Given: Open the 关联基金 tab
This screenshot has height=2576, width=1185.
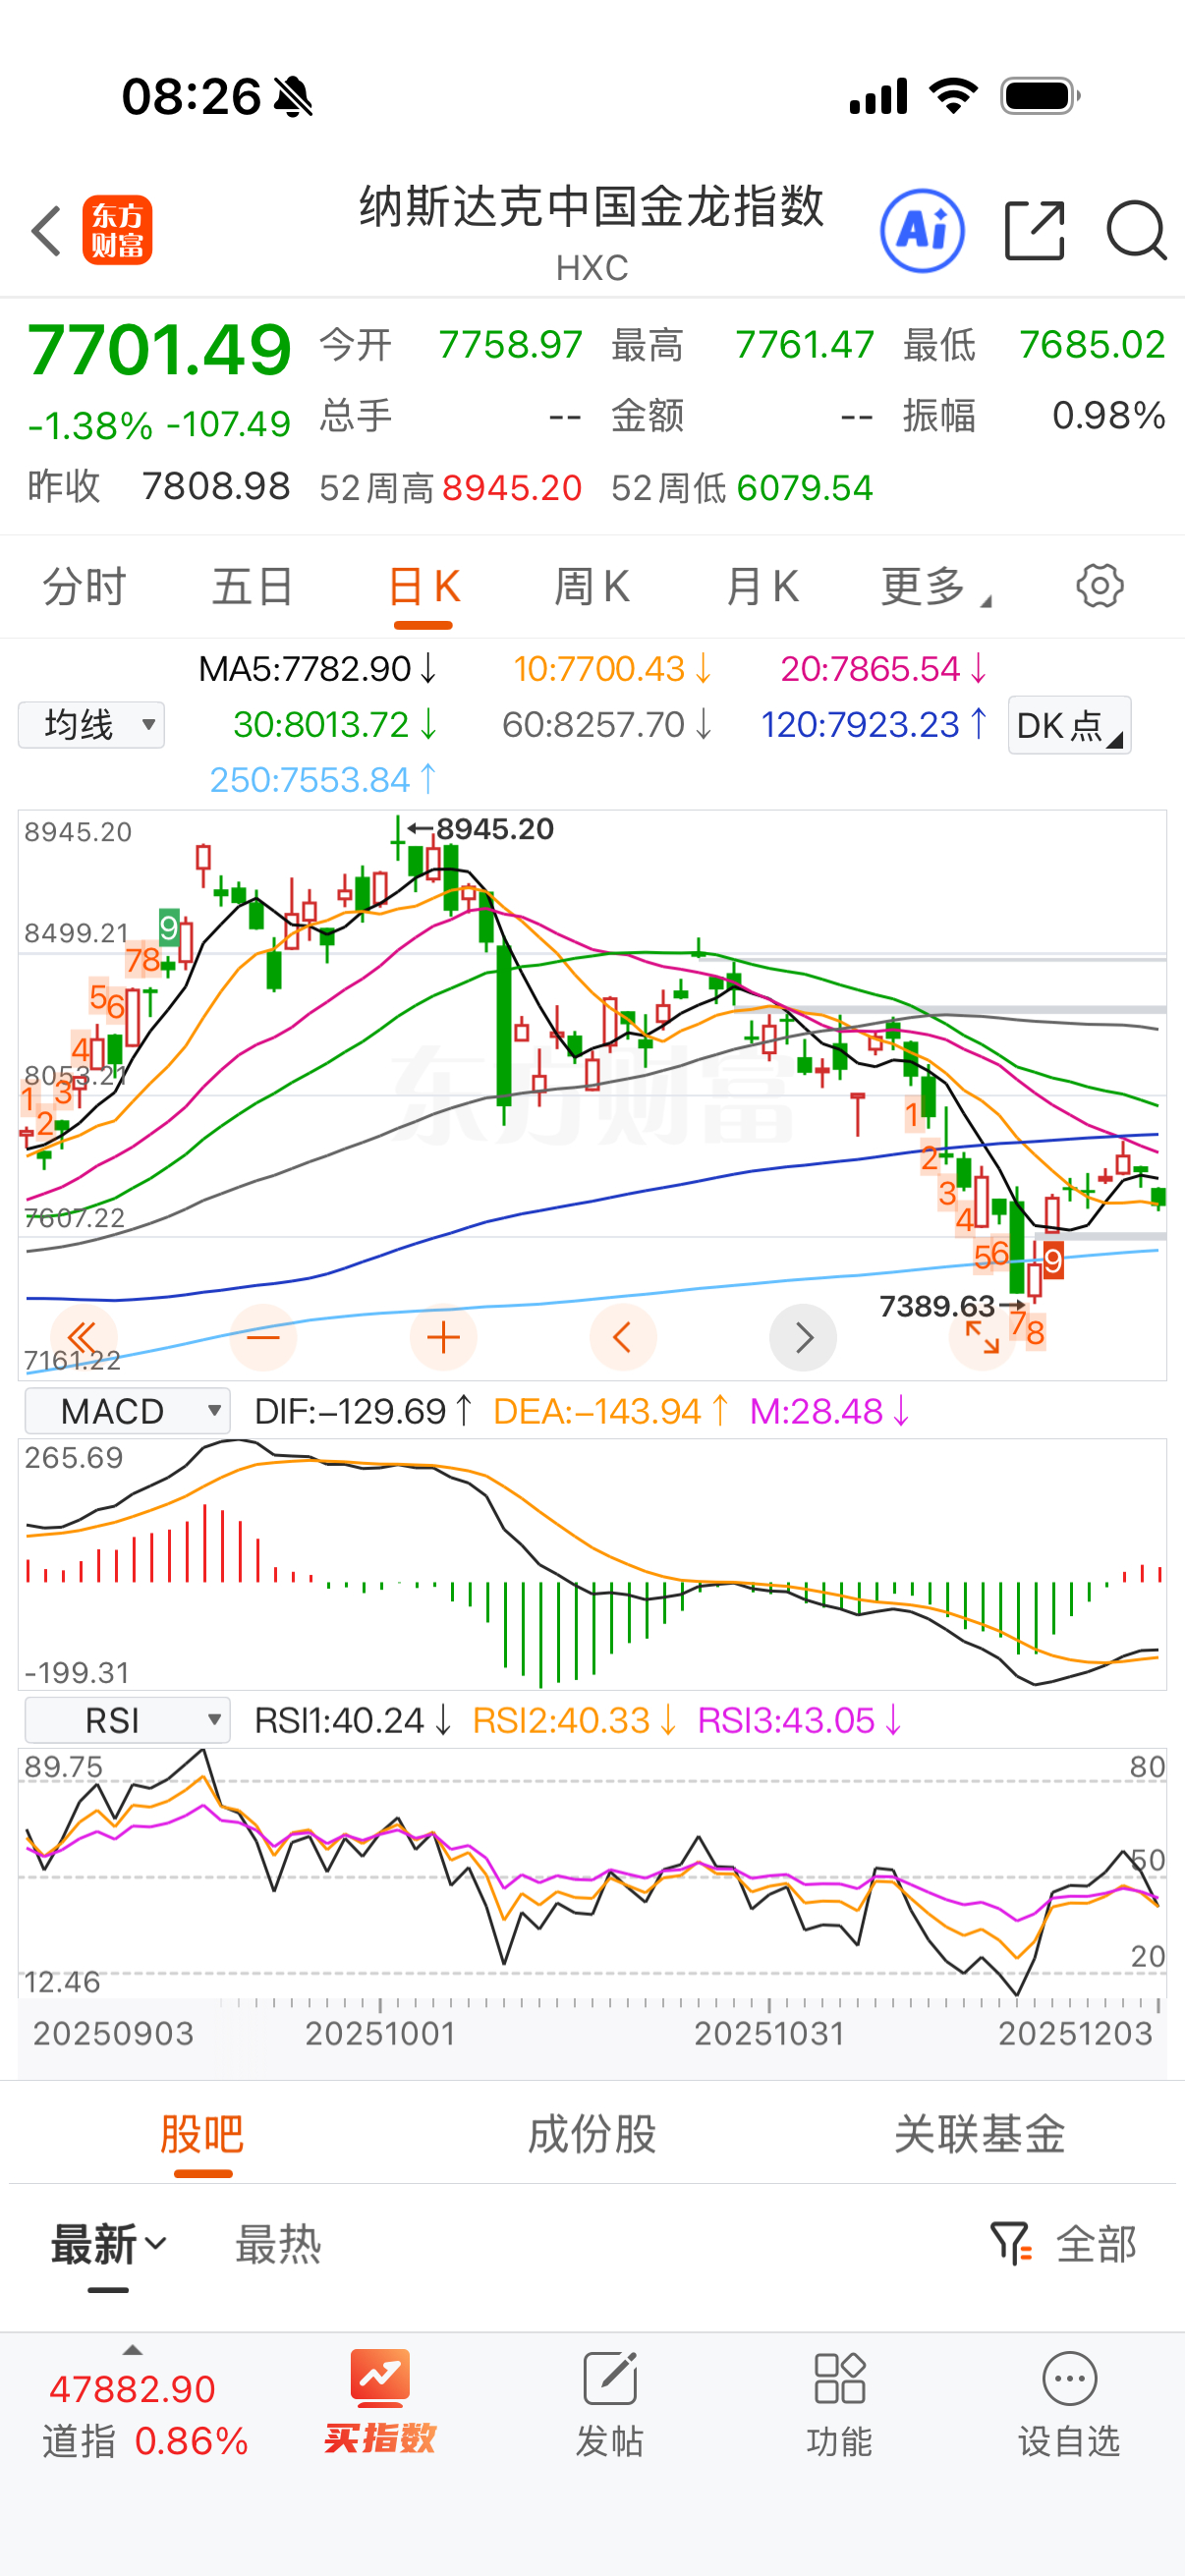Looking at the screenshot, I should (980, 2134).
